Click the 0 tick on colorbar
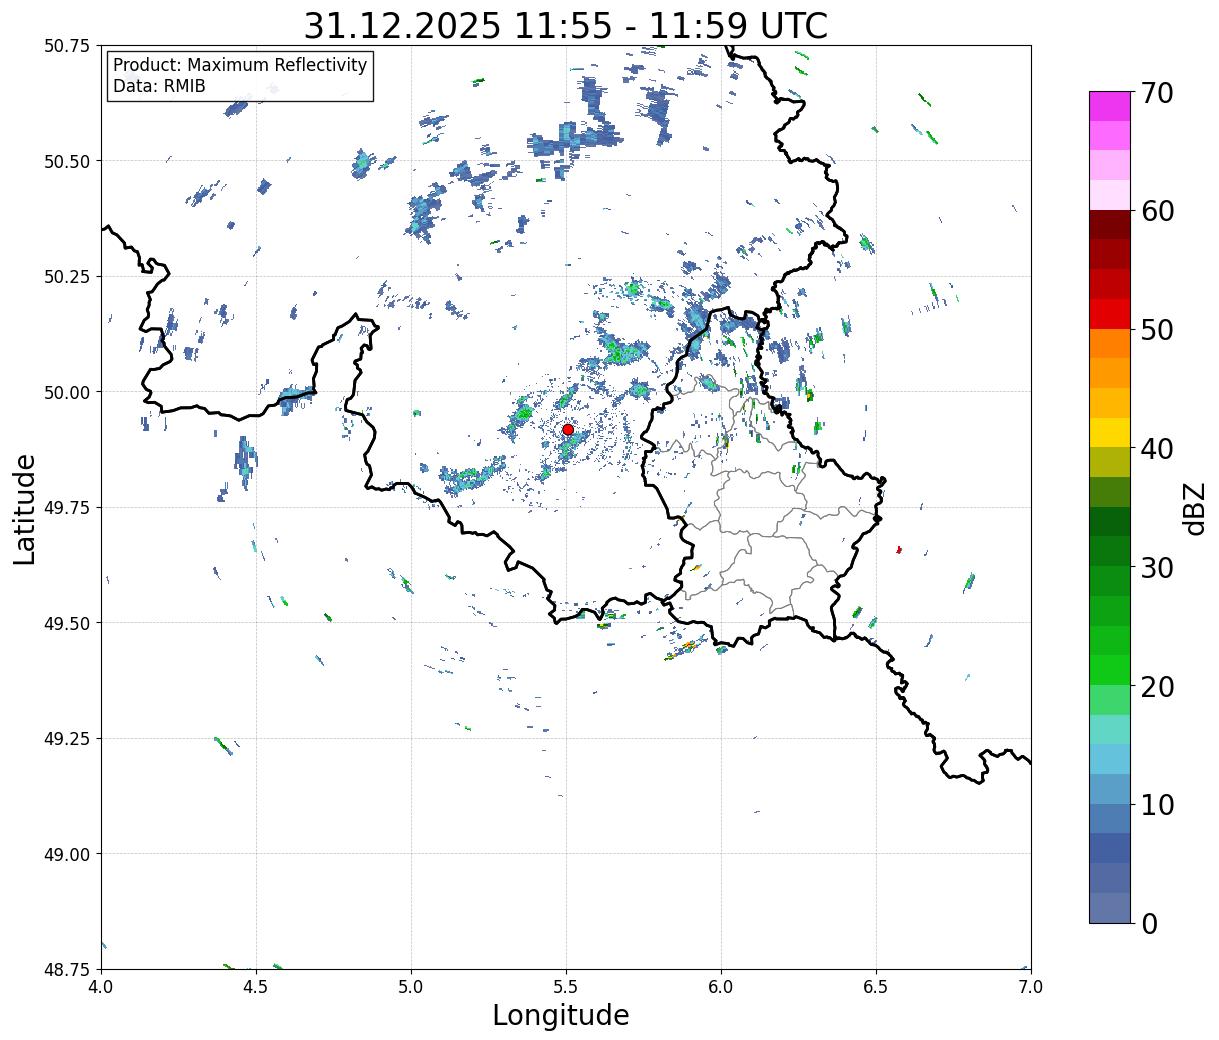1219x1040 pixels. click(x=1149, y=923)
